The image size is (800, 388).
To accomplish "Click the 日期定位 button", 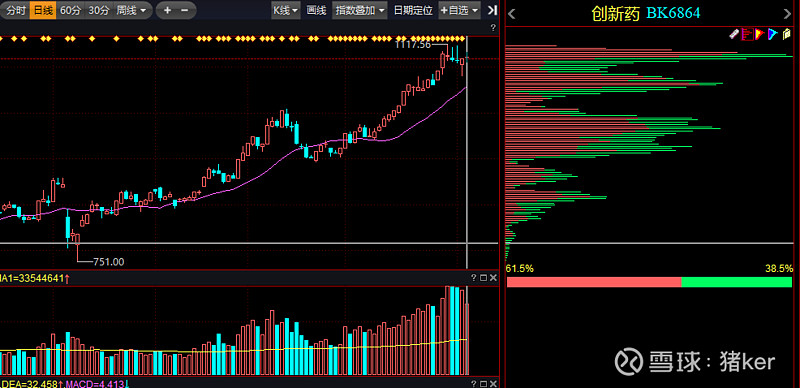I will coord(413,10).
